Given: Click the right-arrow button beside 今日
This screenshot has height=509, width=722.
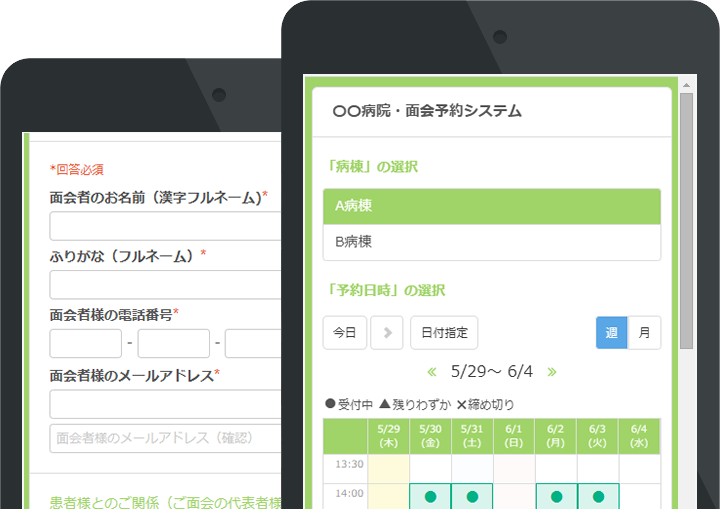Looking at the screenshot, I should 386,333.
